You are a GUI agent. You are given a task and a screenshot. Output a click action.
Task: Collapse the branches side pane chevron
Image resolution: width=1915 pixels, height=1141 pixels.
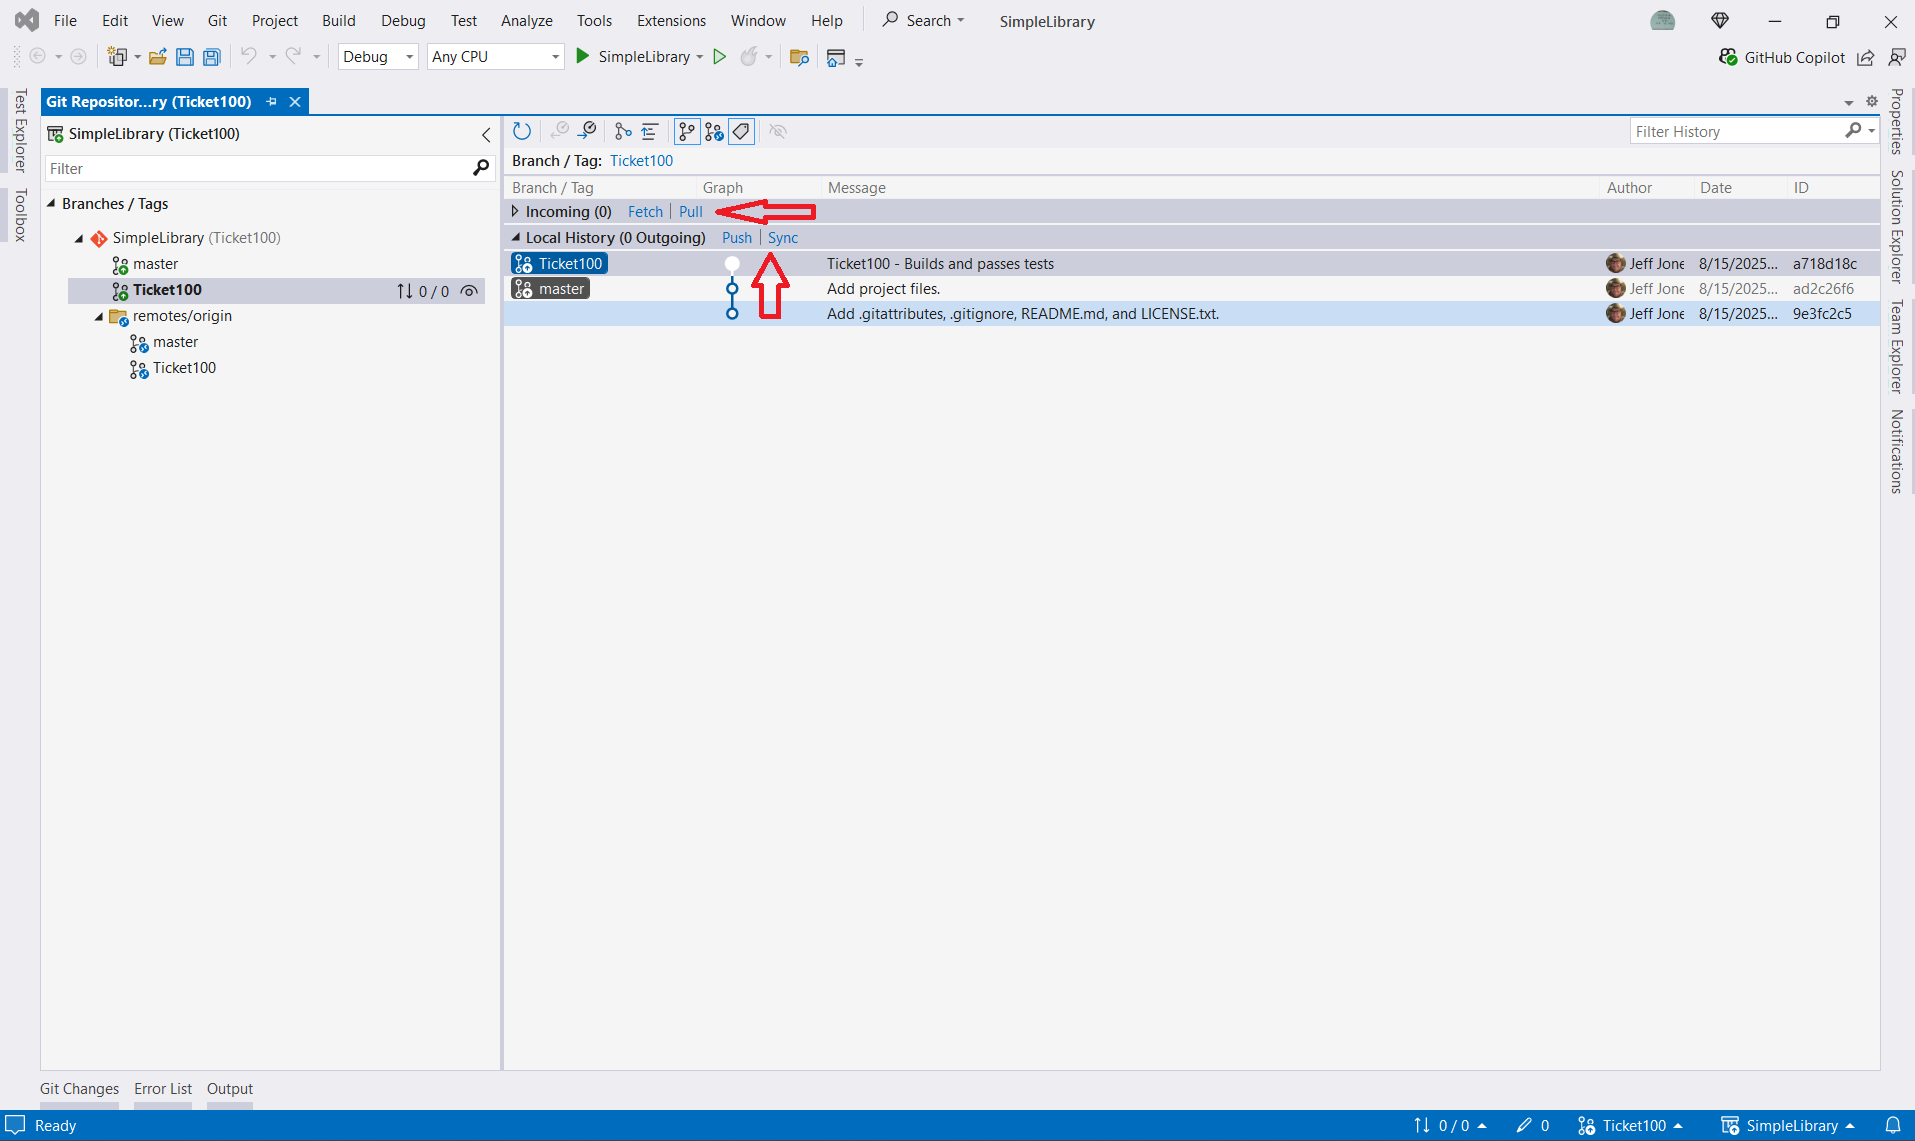coord(486,134)
